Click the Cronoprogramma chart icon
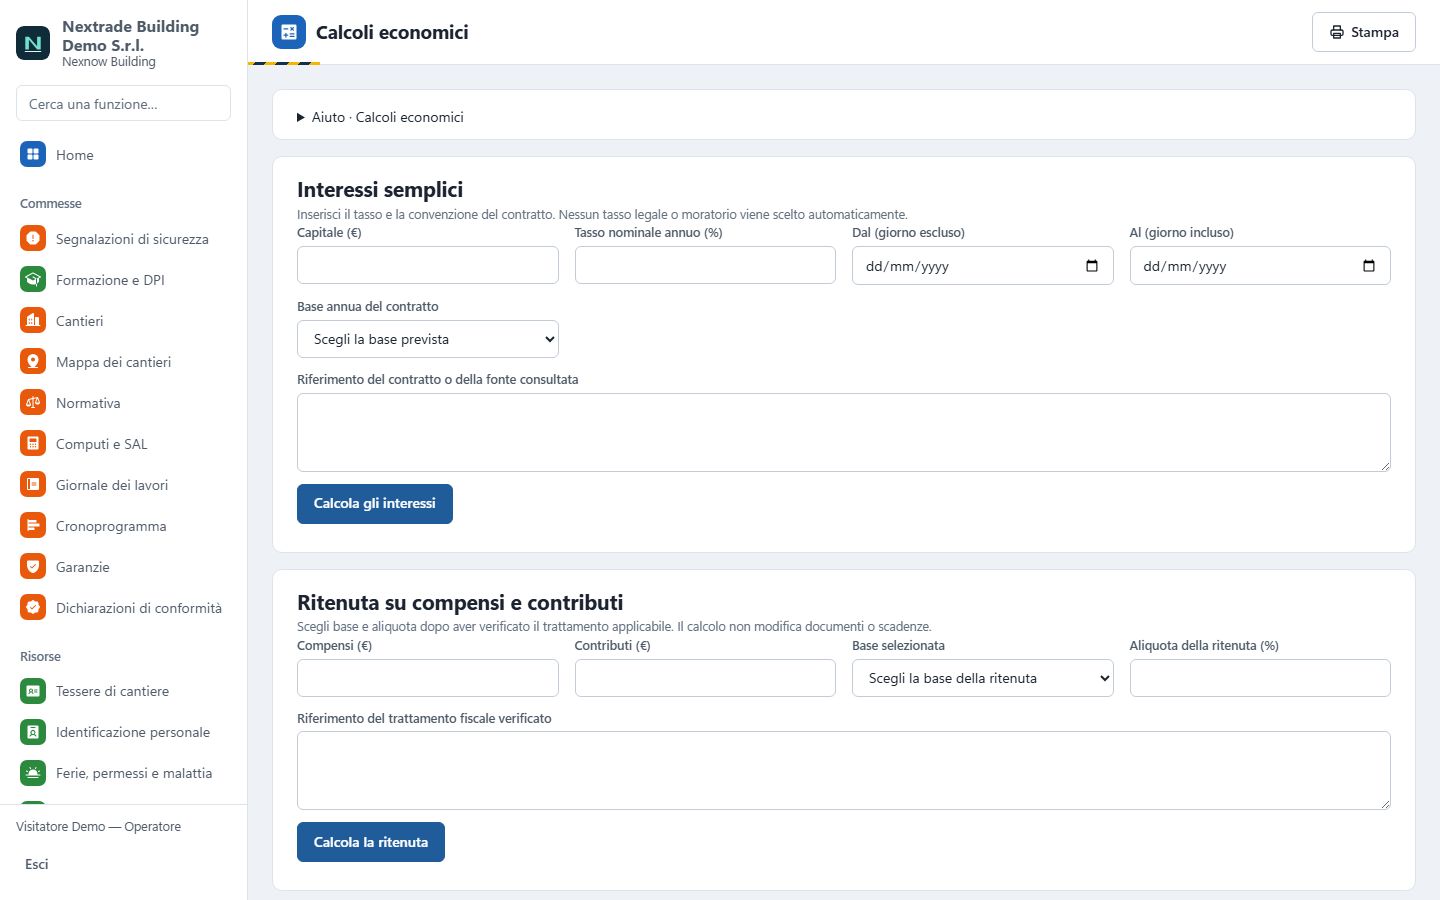 click(x=33, y=525)
